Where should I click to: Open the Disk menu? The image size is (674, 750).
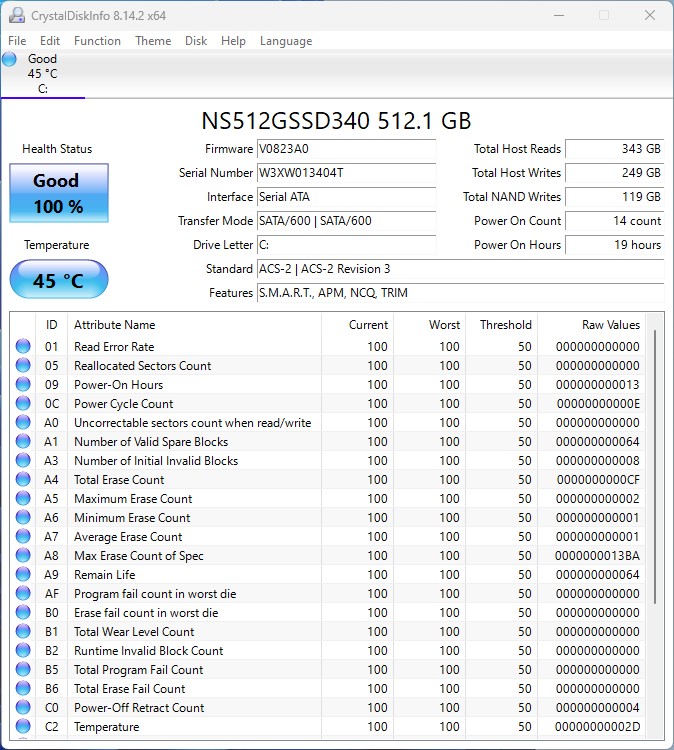(x=196, y=41)
